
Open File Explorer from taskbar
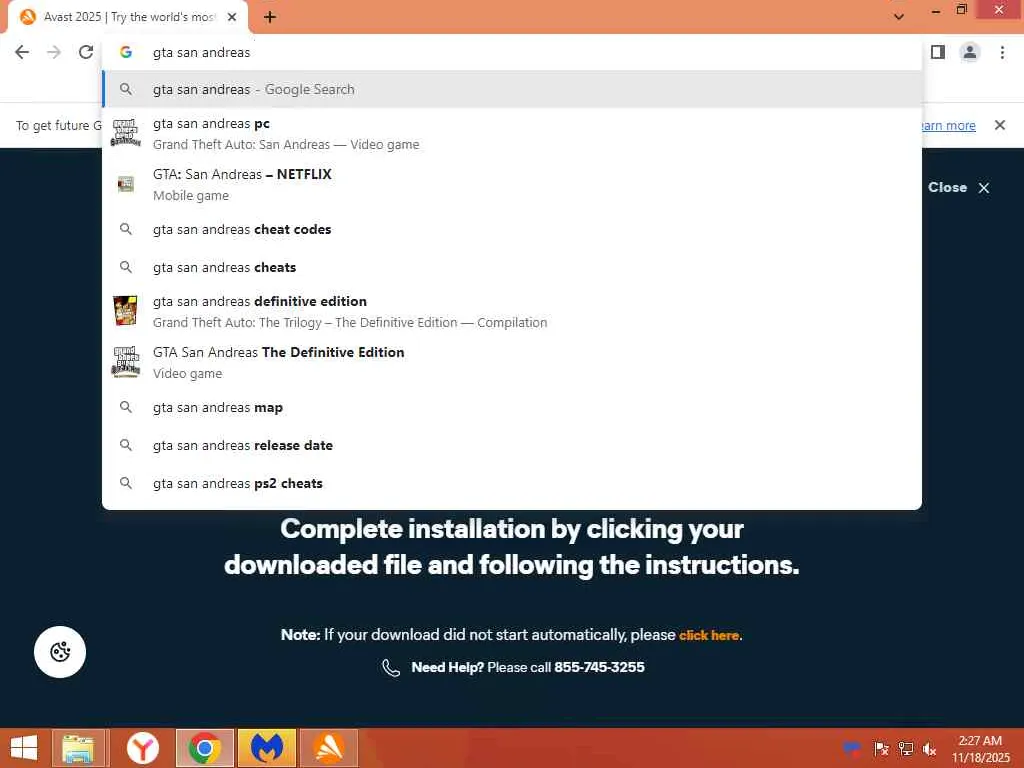(78, 748)
